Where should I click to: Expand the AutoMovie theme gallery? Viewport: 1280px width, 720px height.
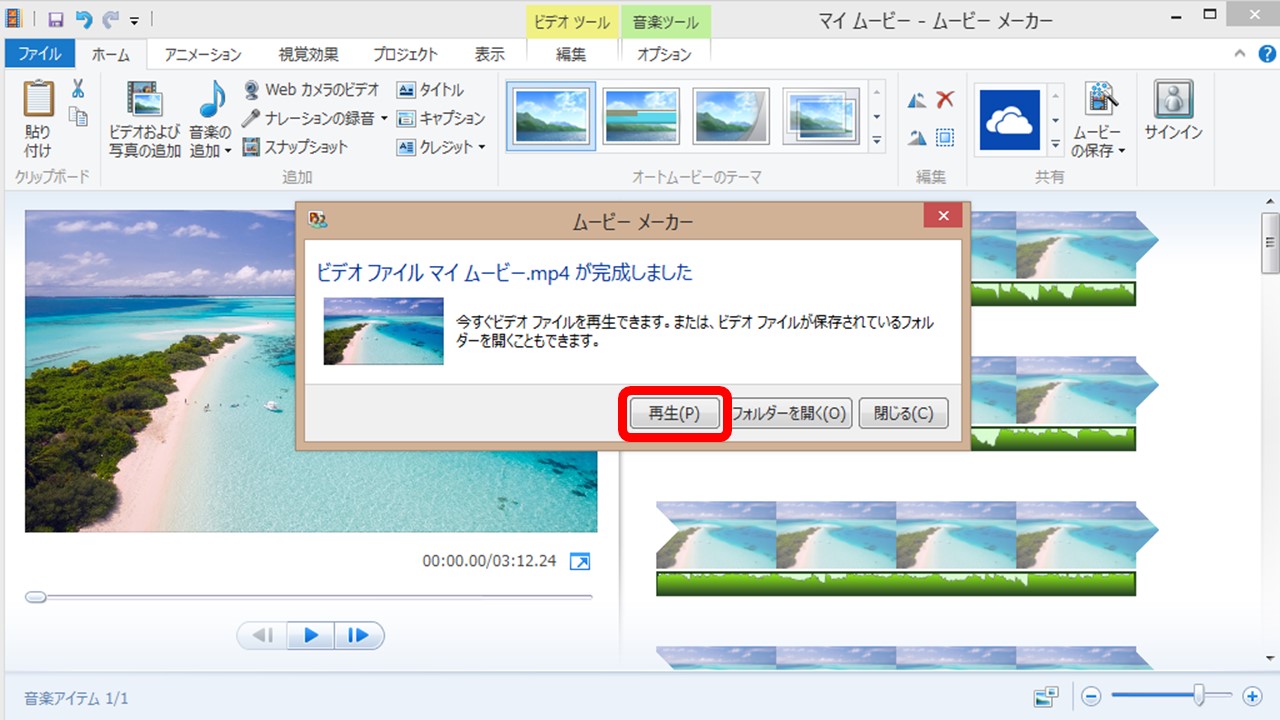point(877,141)
